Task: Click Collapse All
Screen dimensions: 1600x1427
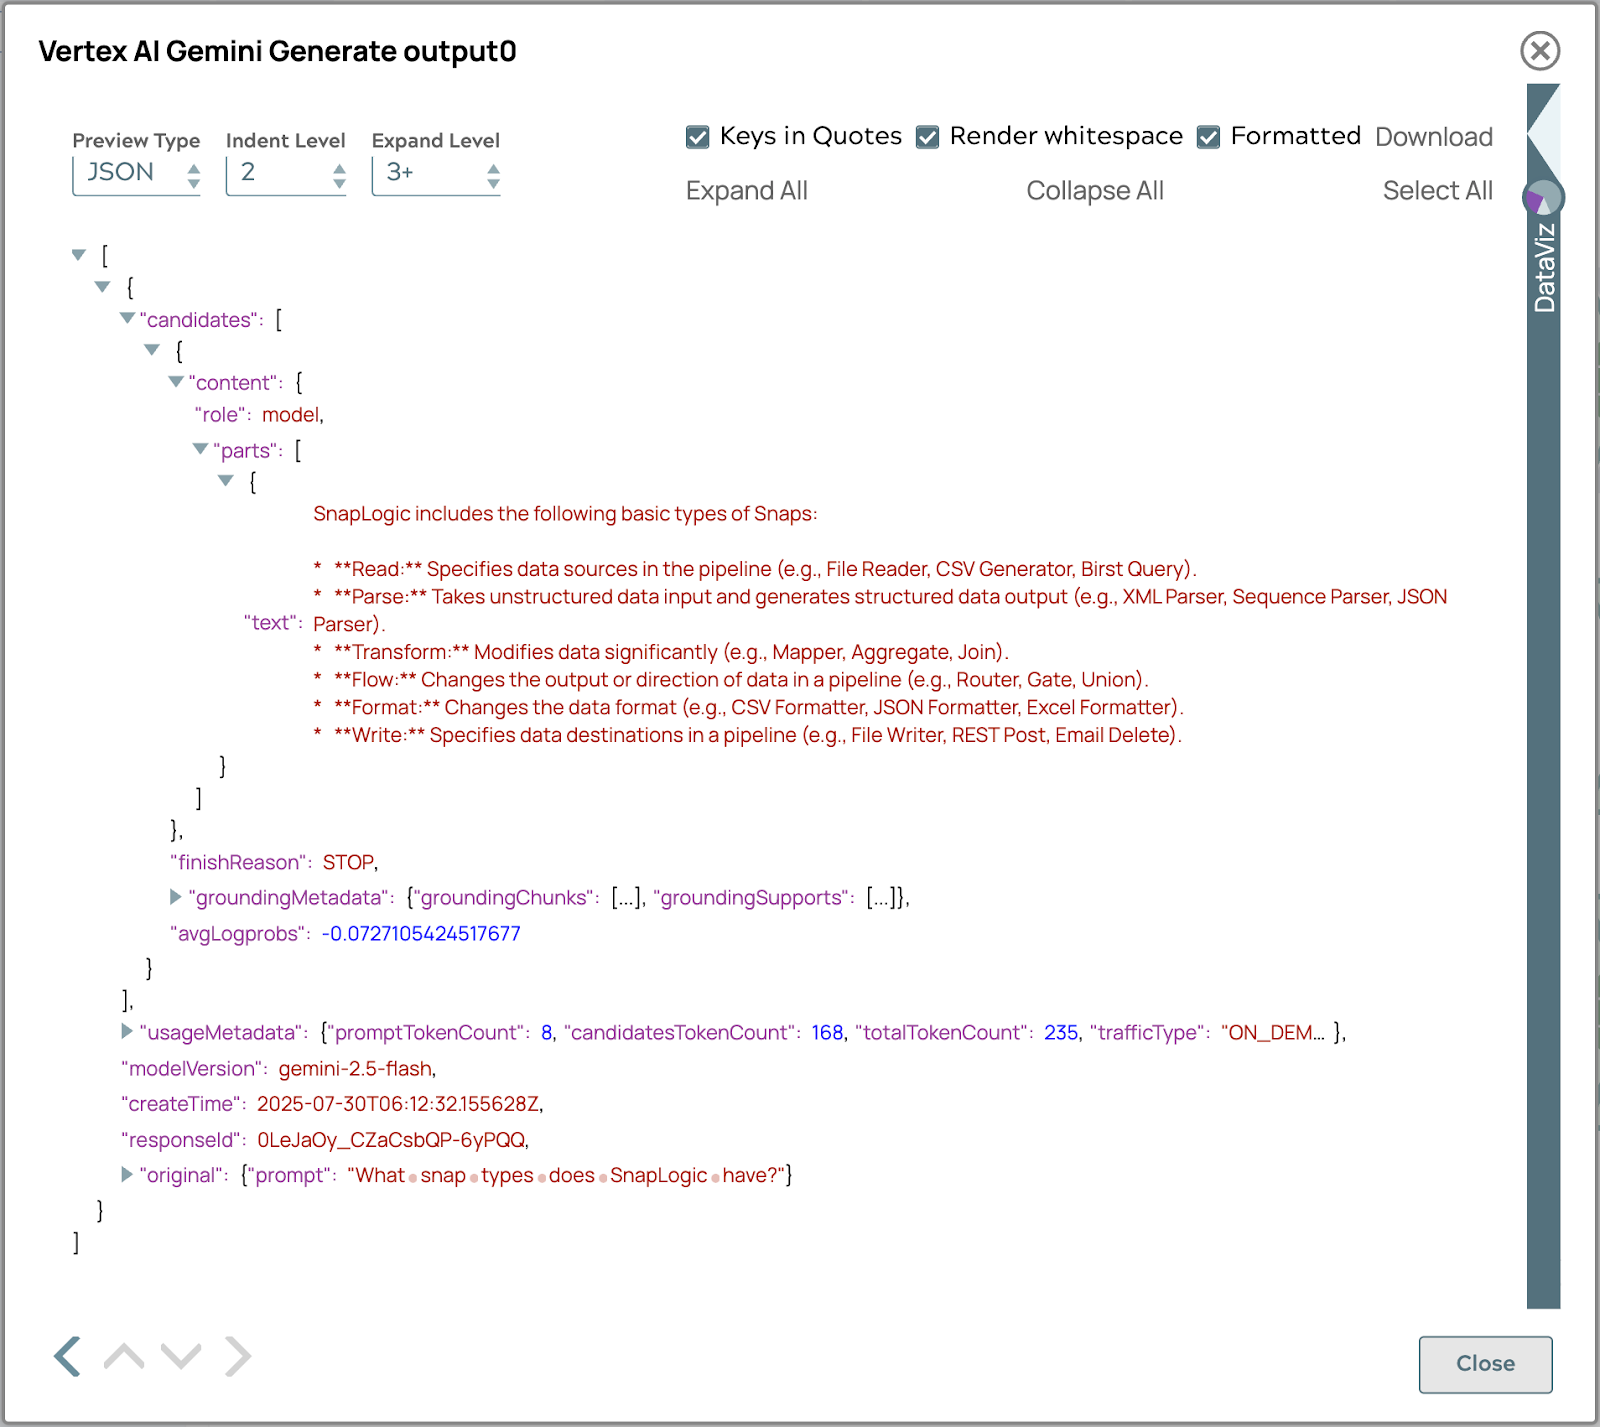Action: pos(1095,191)
